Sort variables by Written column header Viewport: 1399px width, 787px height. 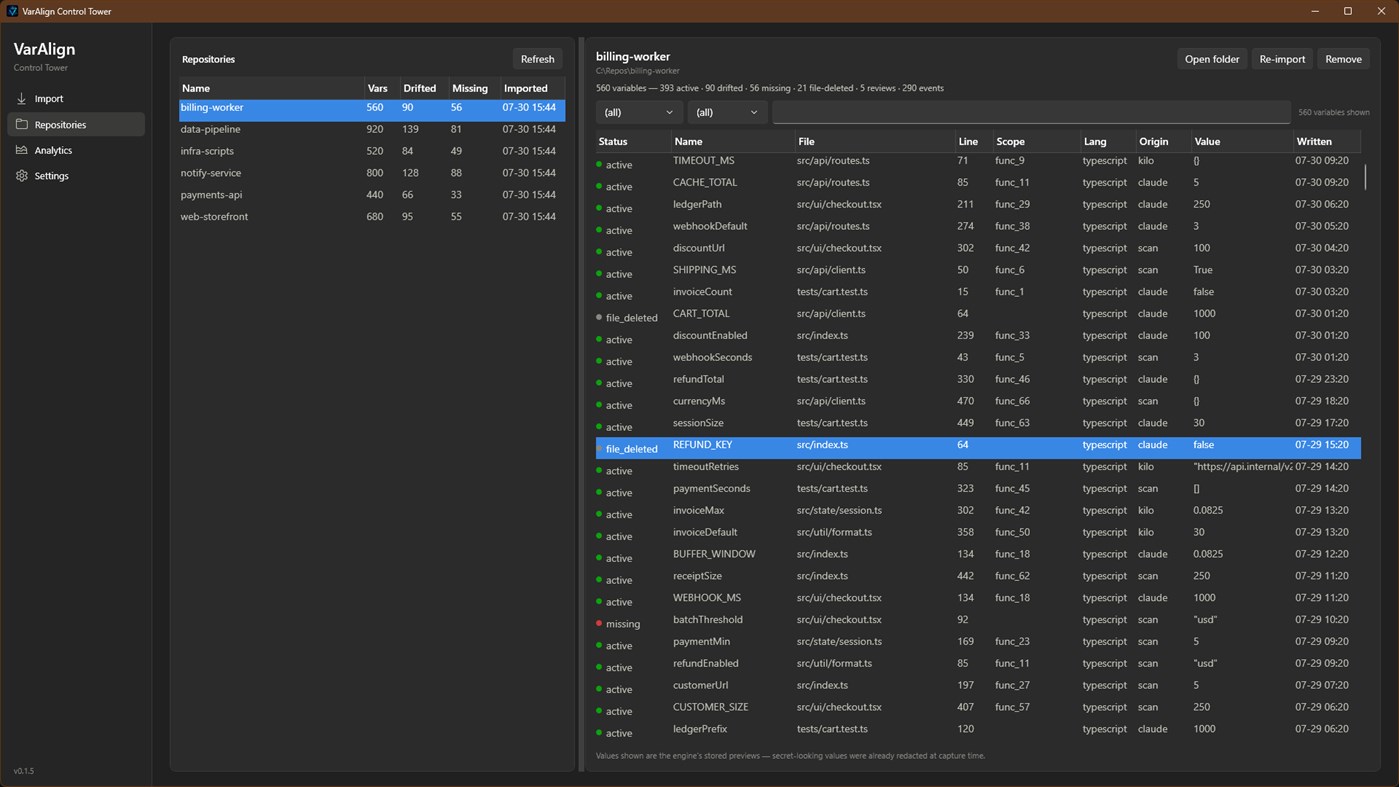point(1326,141)
